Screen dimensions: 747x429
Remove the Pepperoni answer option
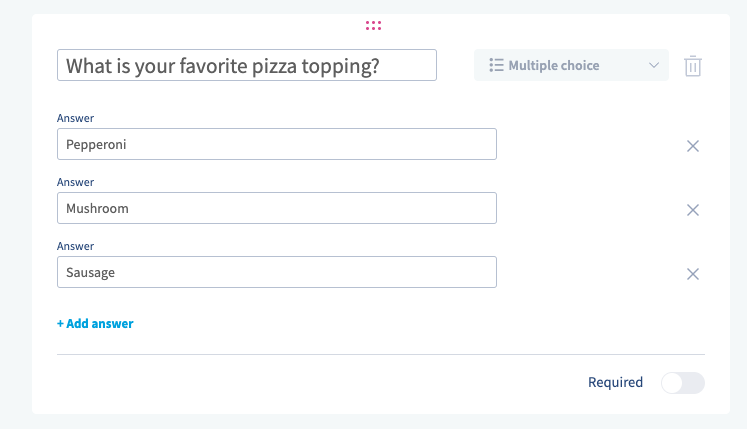pyautogui.click(x=692, y=146)
